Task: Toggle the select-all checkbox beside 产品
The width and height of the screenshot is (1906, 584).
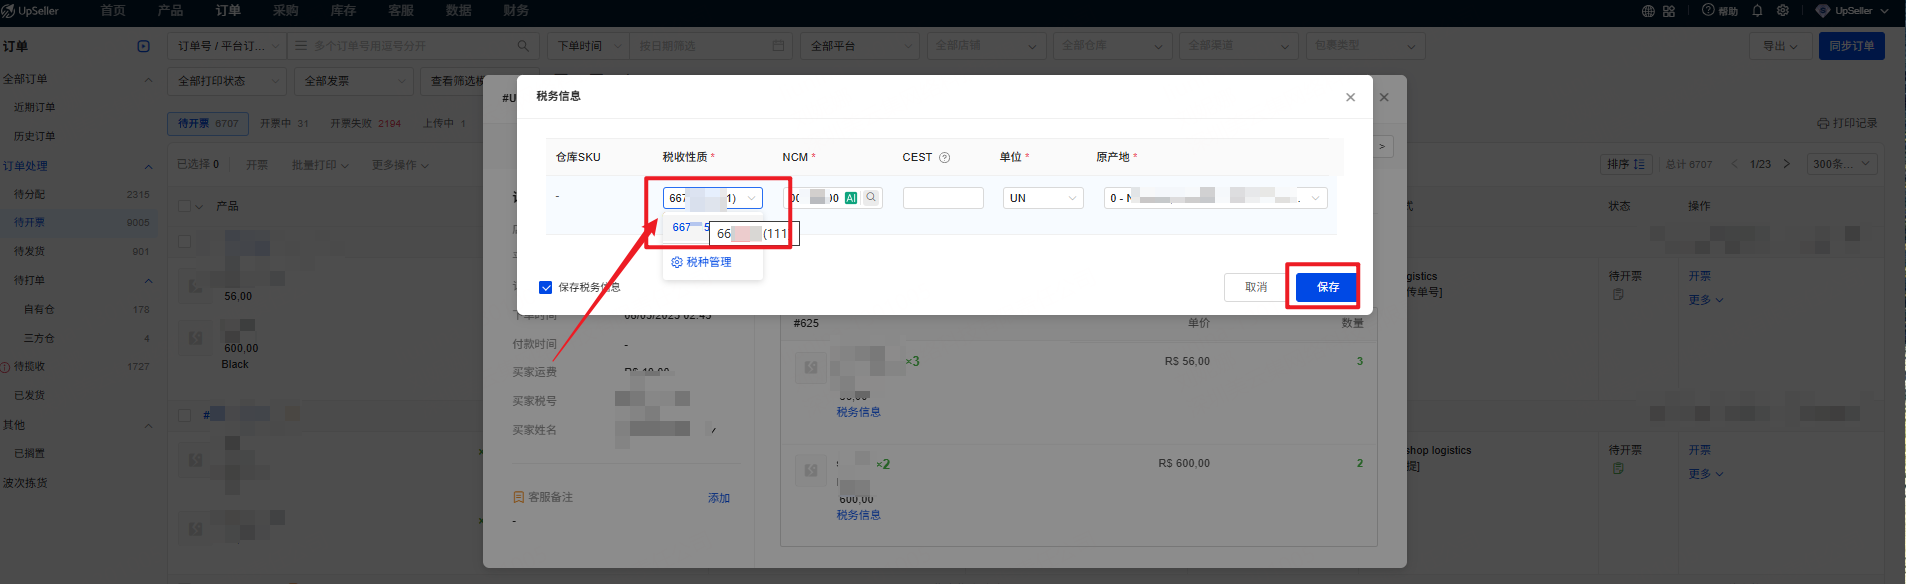Action: coord(184,206)
